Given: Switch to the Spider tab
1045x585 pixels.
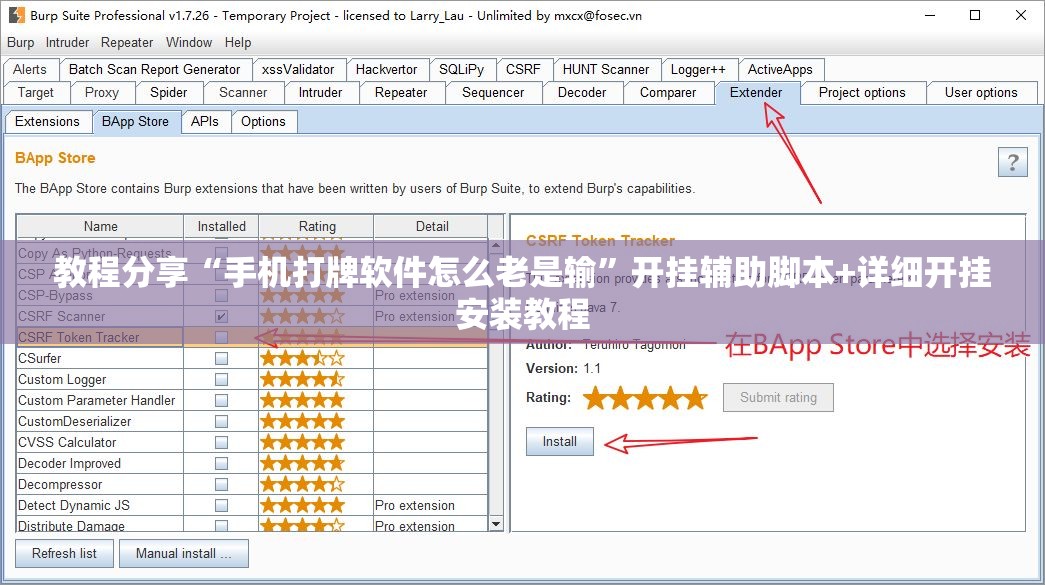Looking at the screenshot, I should [169, 93].
